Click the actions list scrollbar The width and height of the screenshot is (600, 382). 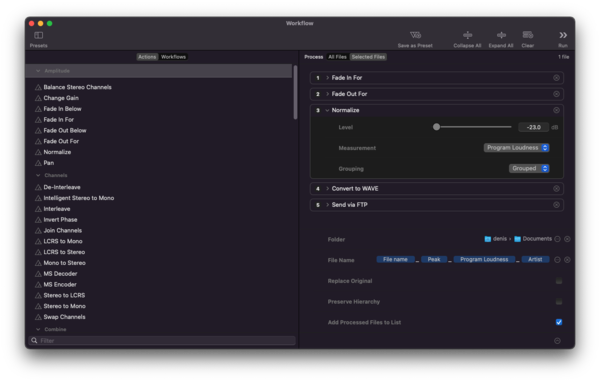[295, 93]
